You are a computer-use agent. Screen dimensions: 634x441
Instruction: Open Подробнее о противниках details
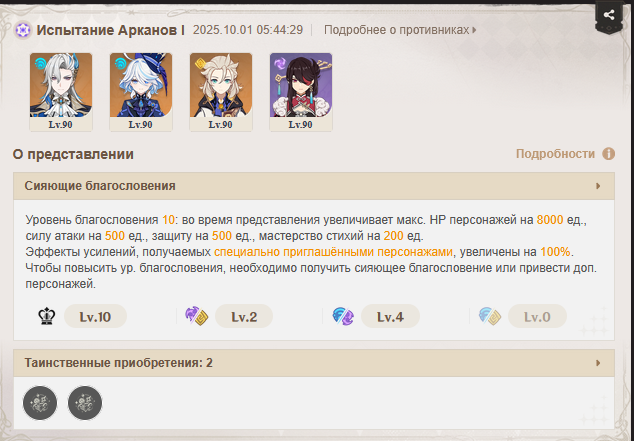pyautogui.click(x=400, y=30)
